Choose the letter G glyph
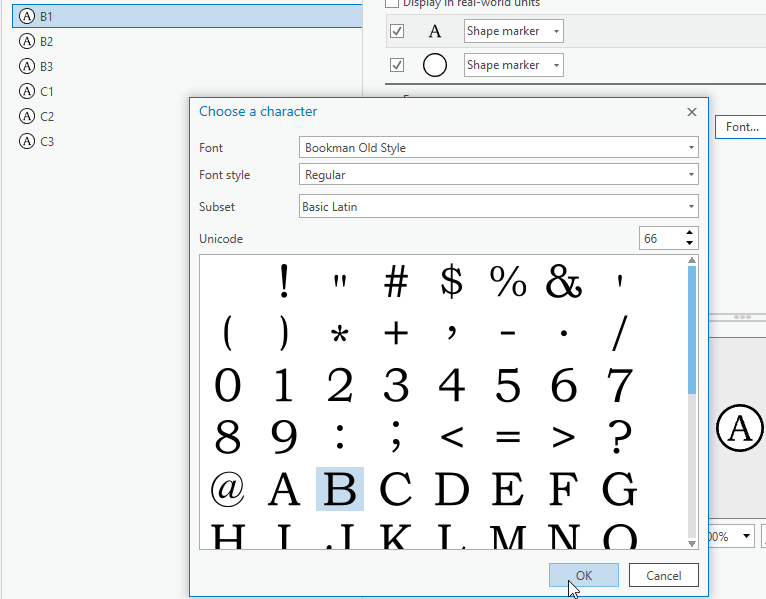This screenshot has width=766, height=599. click(620, 489)
